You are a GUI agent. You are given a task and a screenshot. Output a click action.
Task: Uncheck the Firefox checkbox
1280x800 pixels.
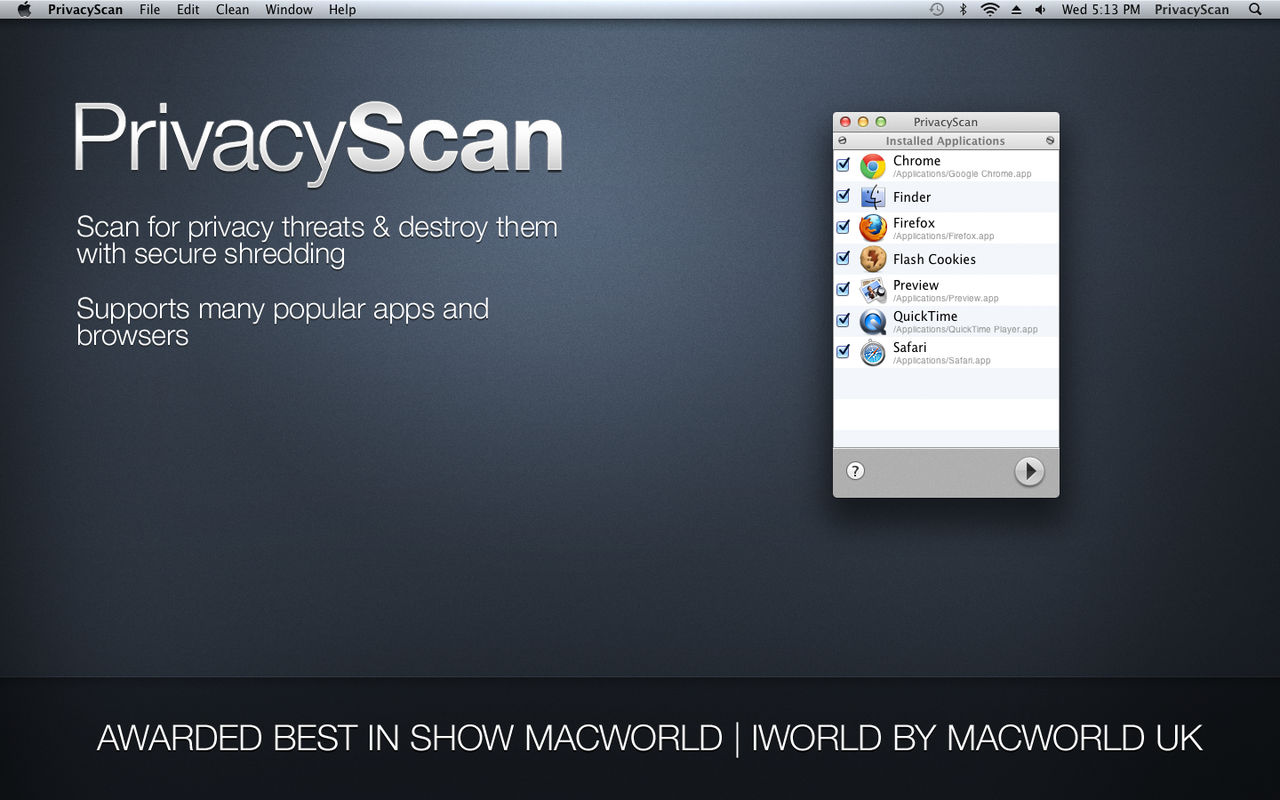point(843,227)
